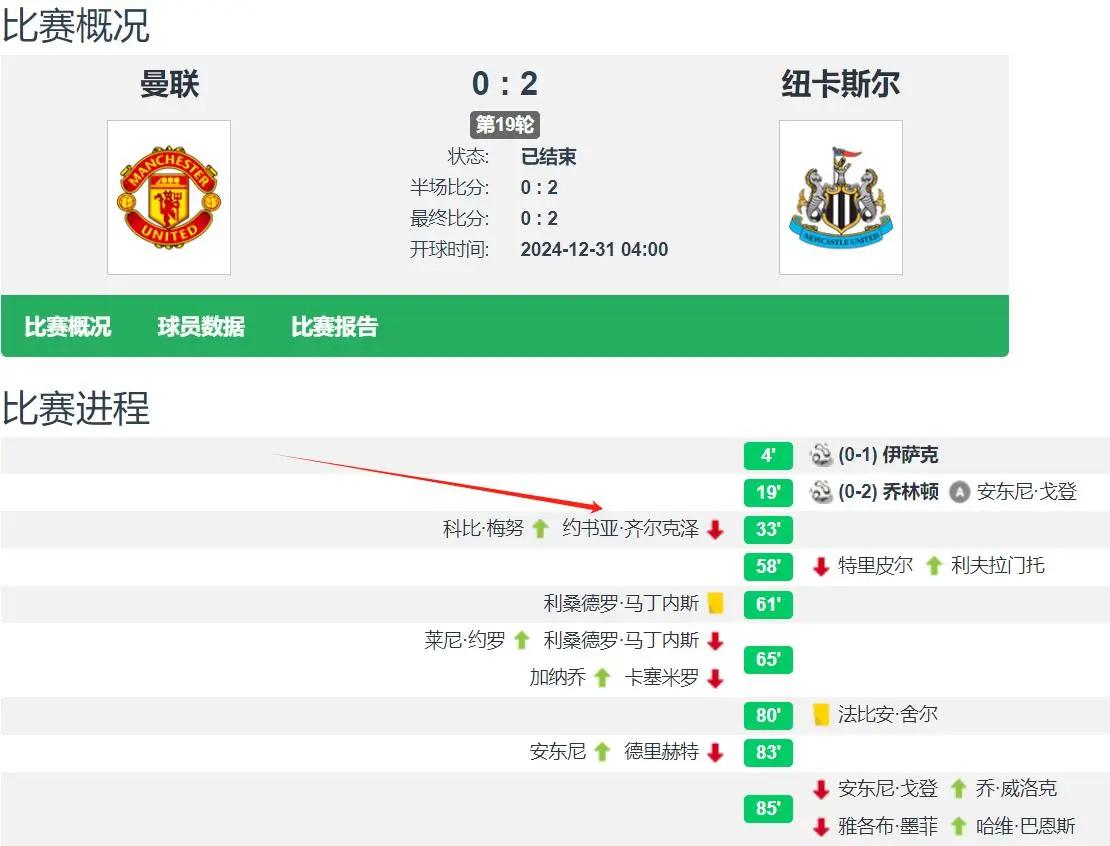This screenshot has height=846, width=1110.
Task: Switch to the 球员数据 tab
Action: (x=201, y=327)
